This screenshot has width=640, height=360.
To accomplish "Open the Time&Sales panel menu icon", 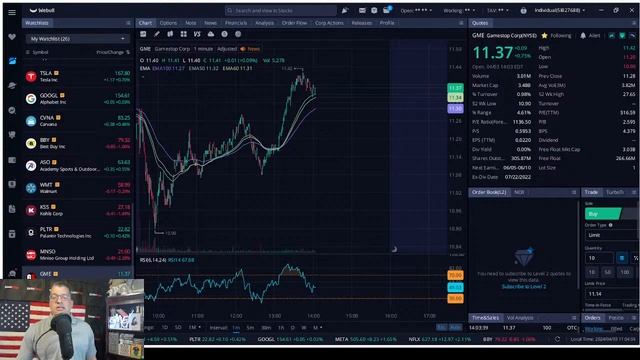I will click(x=574, y=318).
